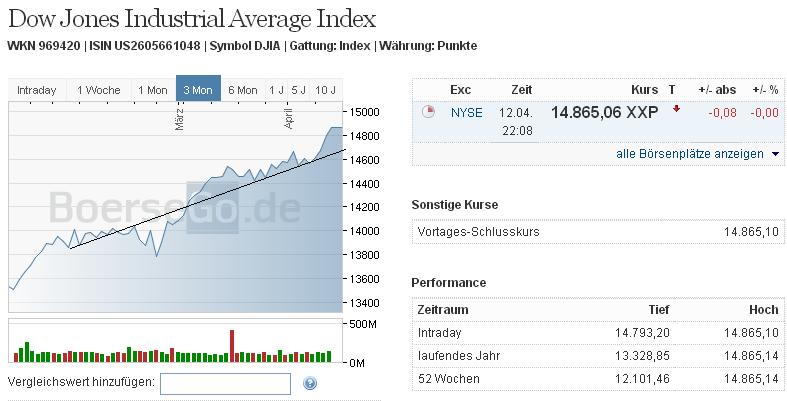Click the April marker on chart
This screenshot has height=401, width=787.
tap(289, 118)
